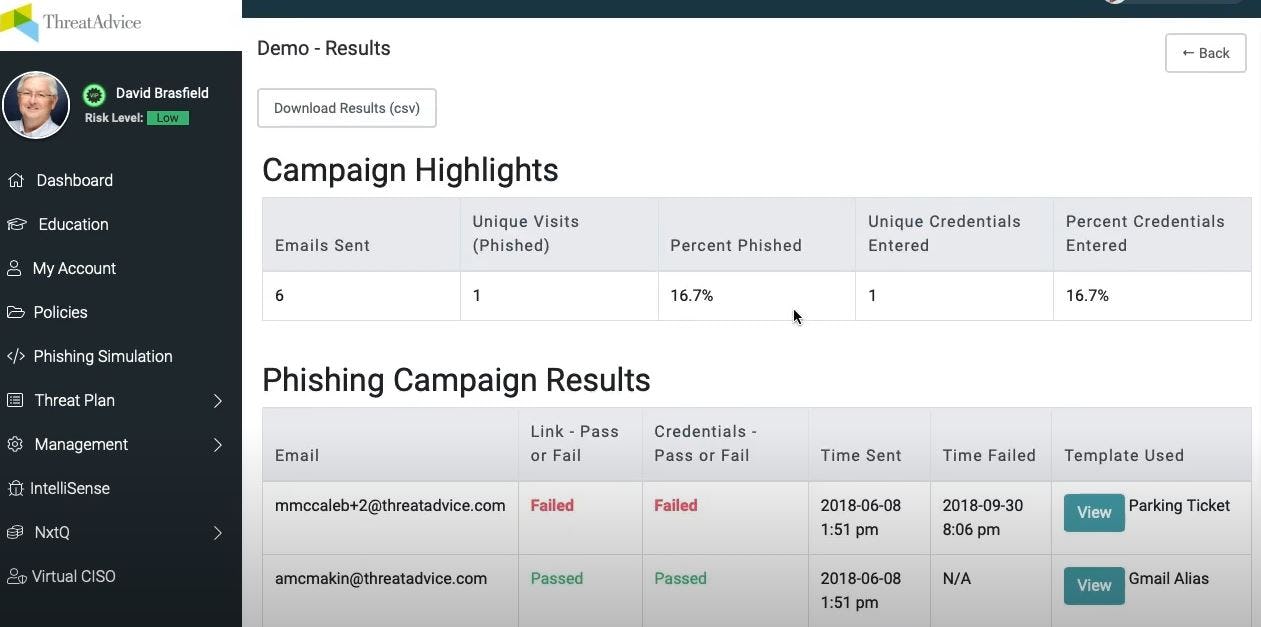The height and width of the screenshot is (627, 1261).
Task: Click the ThreatAdvice logo
Action: click(70, 21)
